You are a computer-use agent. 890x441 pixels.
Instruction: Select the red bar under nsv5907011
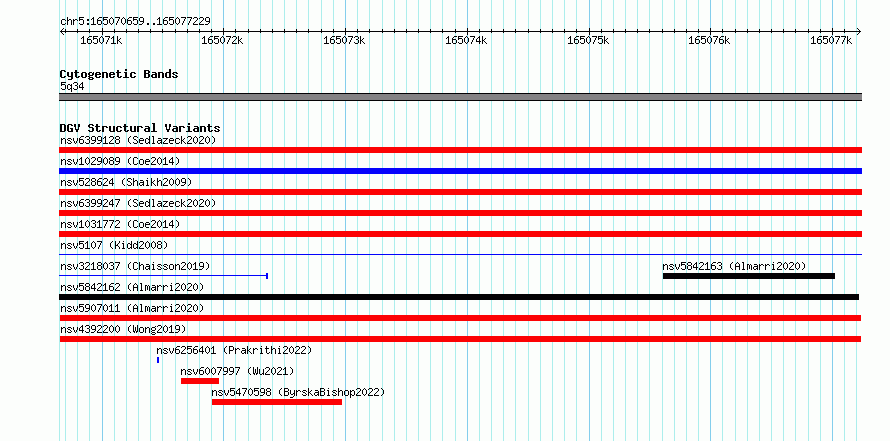point(460,318)
